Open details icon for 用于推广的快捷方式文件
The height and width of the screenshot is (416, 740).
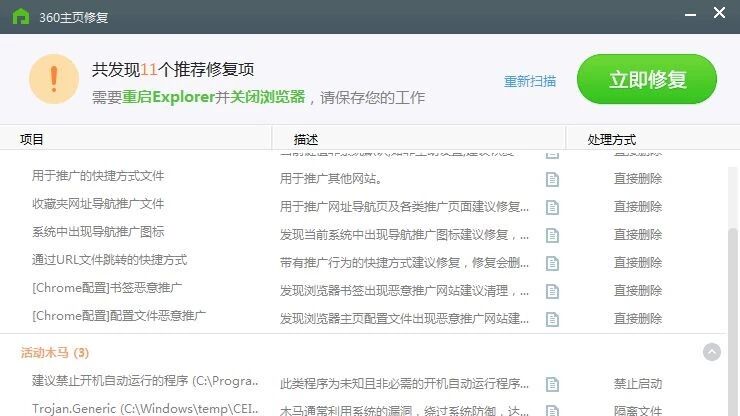click(x=552, y=179)
